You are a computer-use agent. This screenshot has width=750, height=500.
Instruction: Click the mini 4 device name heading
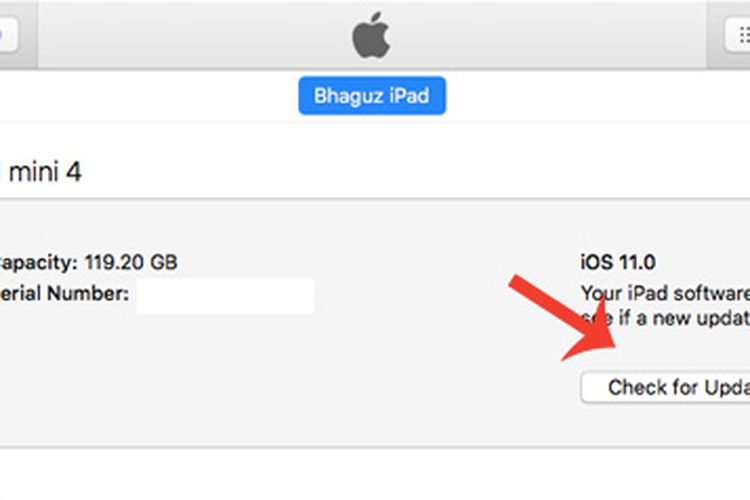tap(45, 171)
